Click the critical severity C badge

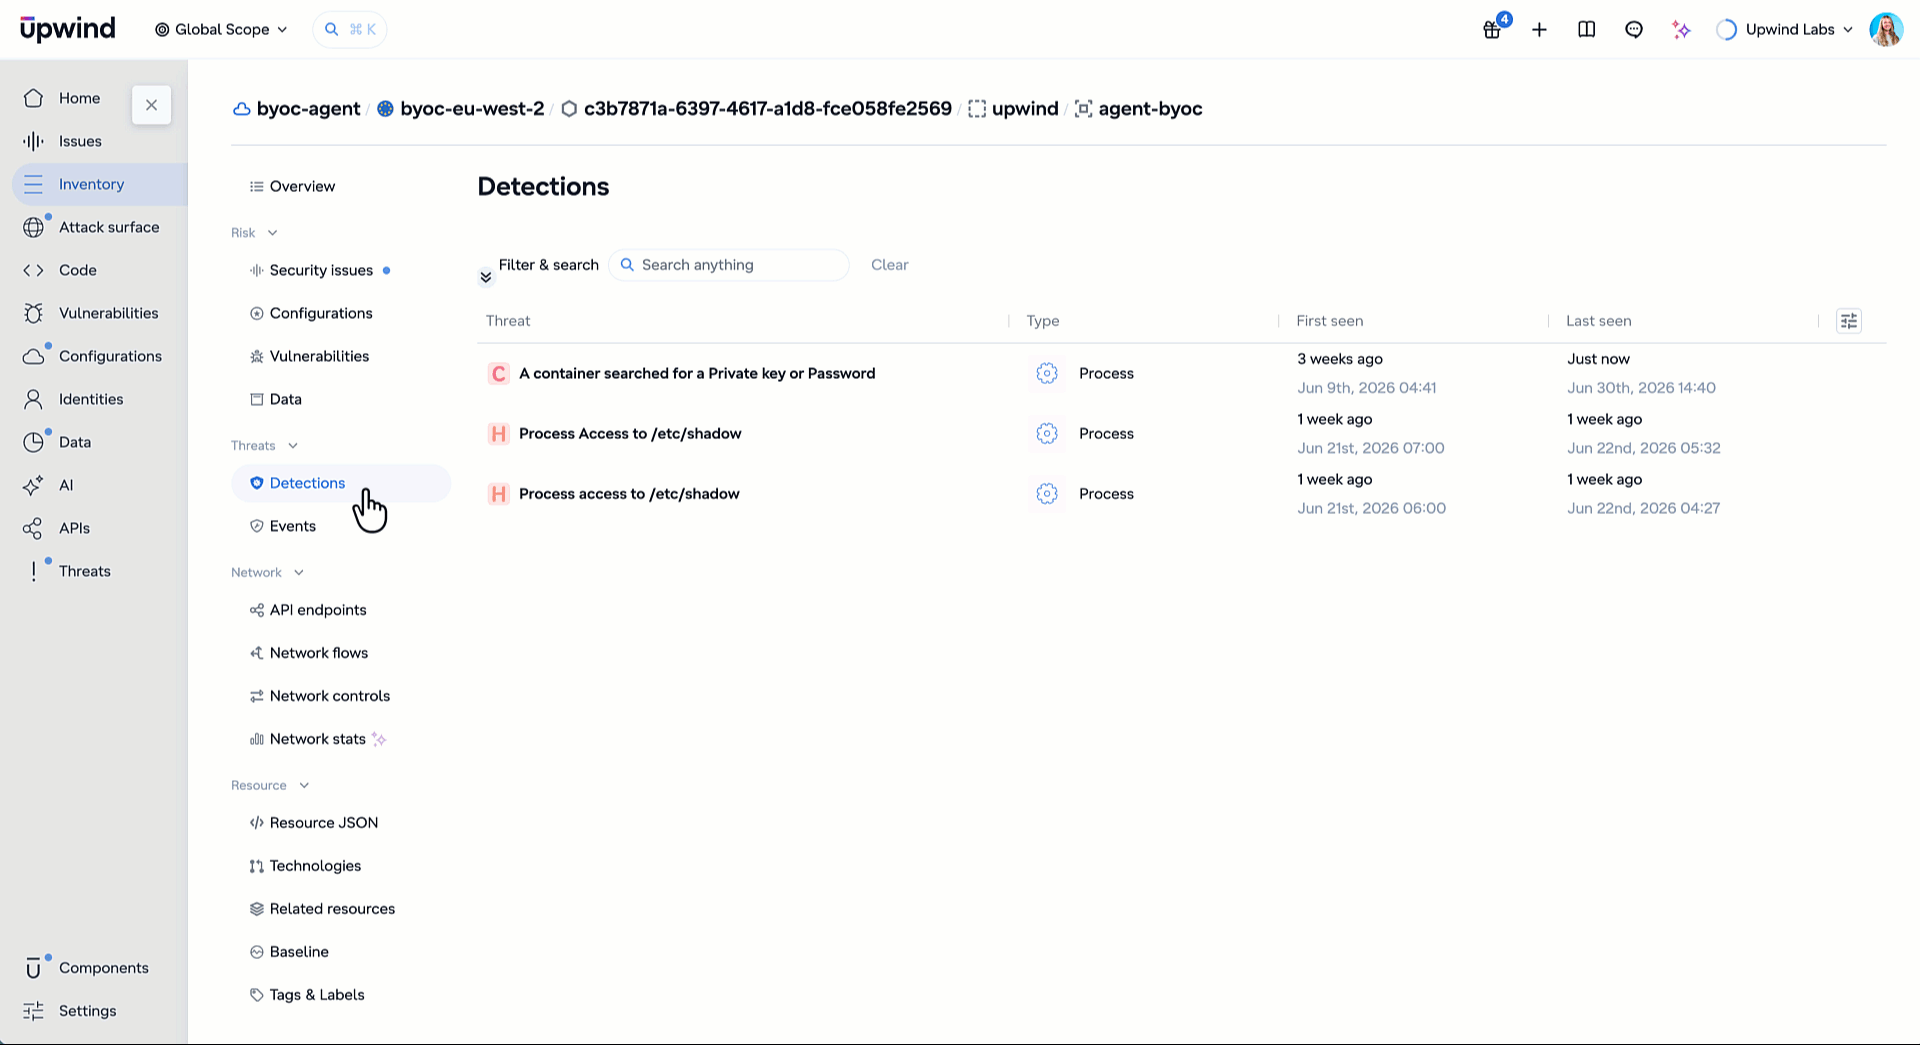pyautogui.click(x=498, y=373)
